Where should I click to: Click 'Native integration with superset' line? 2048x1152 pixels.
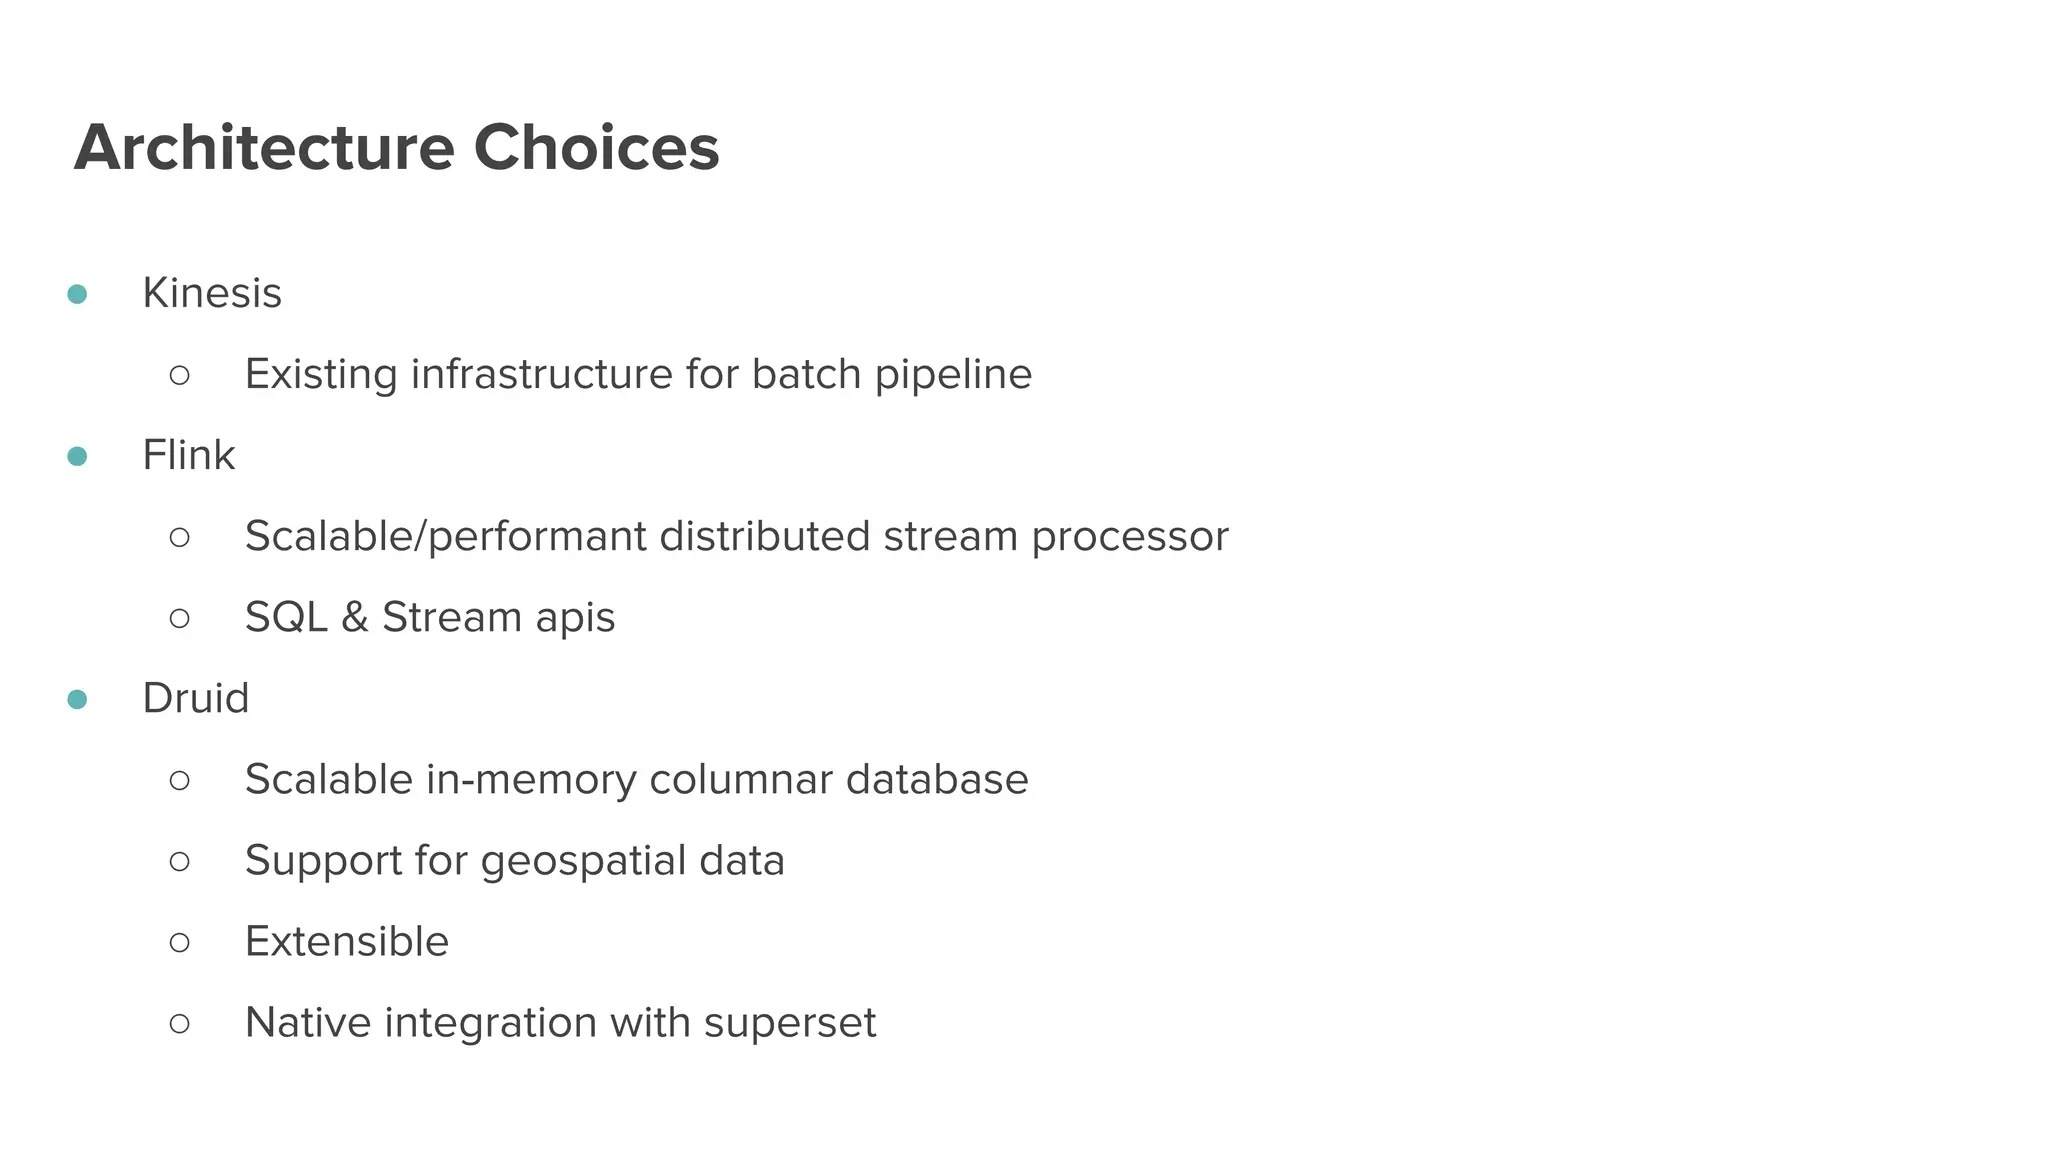coord(560,1022)
